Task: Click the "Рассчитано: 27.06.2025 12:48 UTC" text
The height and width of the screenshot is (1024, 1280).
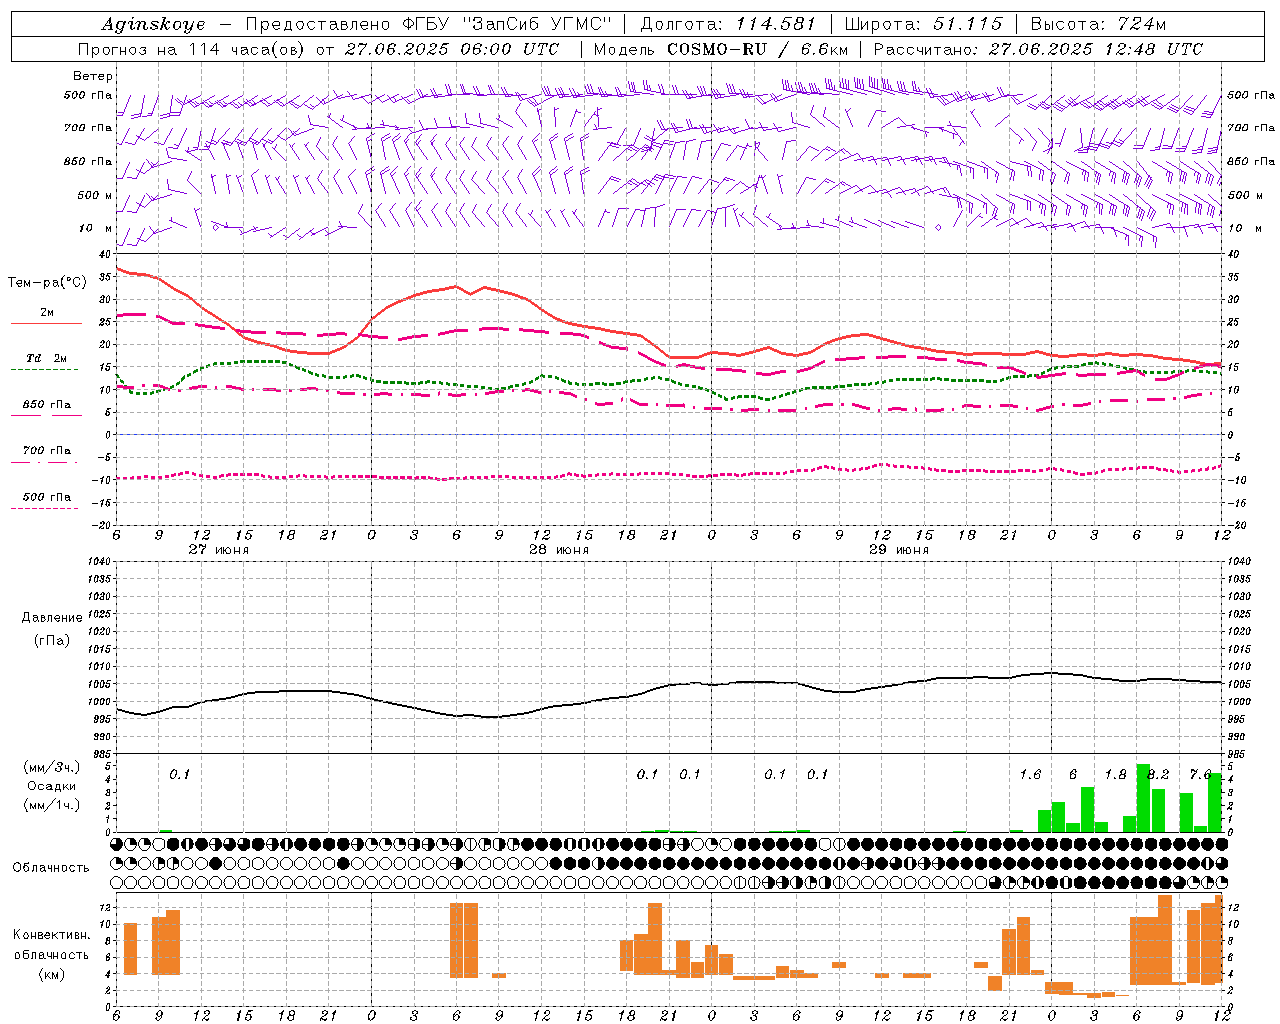Action: 1038,49
